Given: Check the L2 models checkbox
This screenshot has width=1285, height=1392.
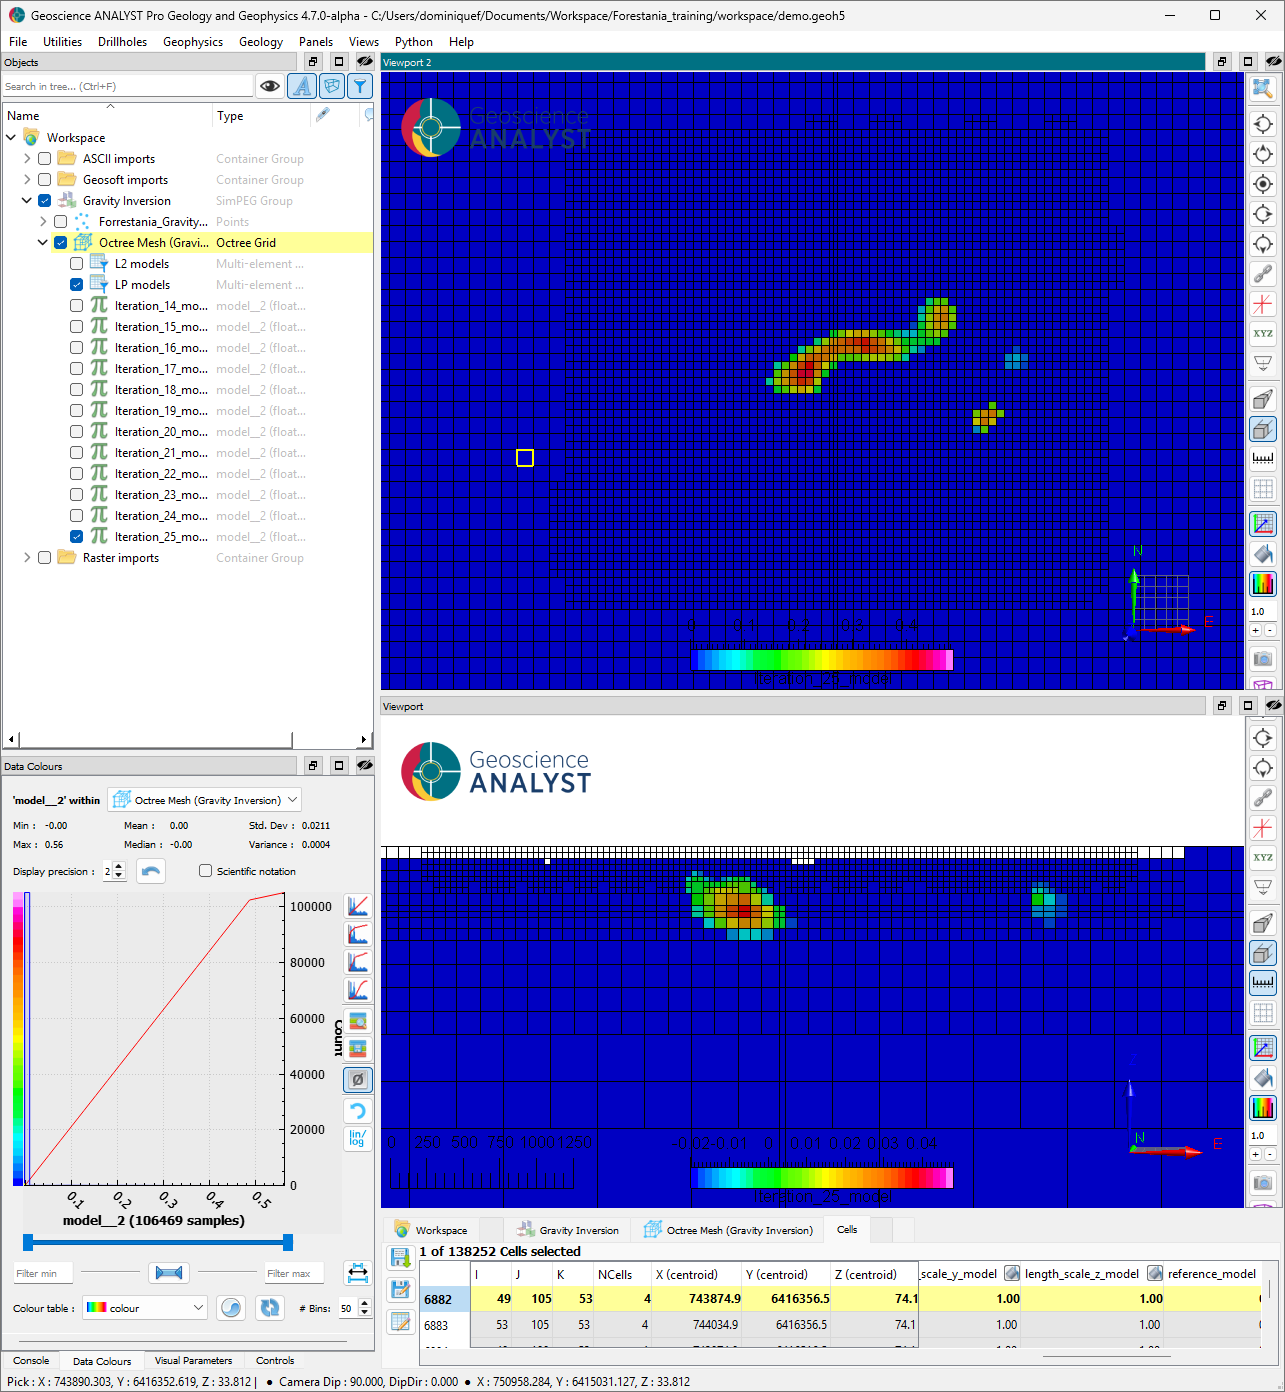Looking at the screenshot, I should tap(77, 264).
